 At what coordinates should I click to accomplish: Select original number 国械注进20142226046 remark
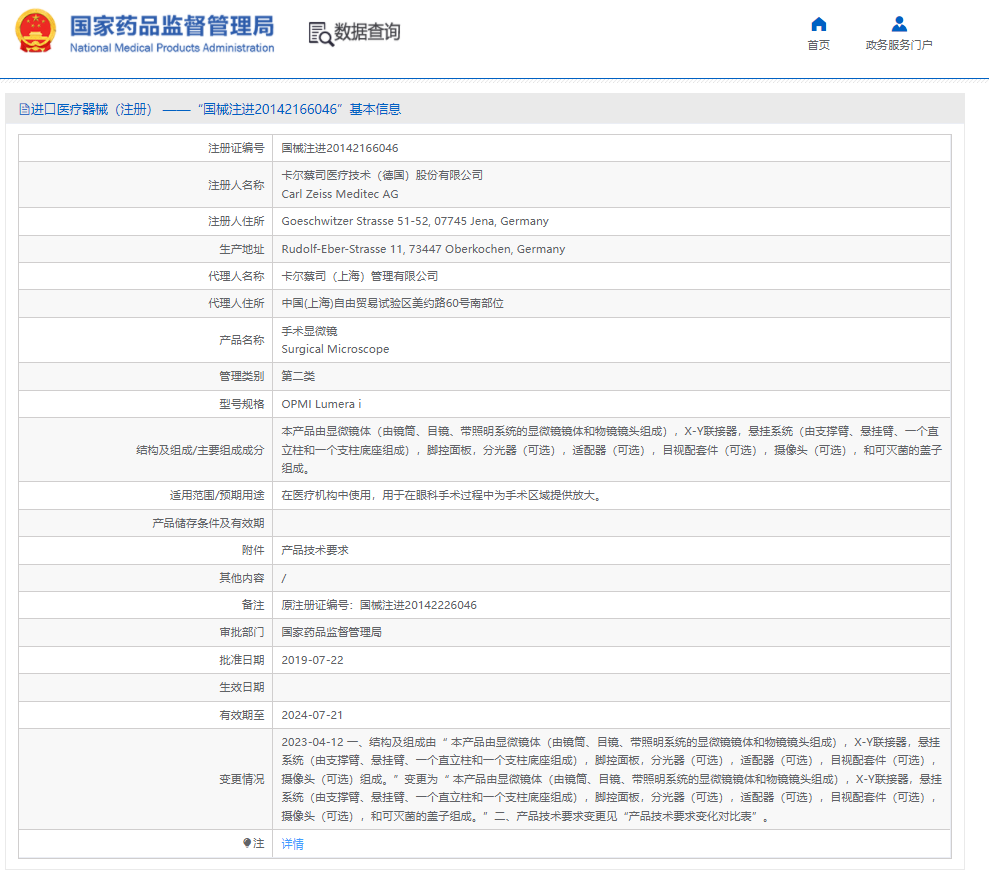(379, 606)
